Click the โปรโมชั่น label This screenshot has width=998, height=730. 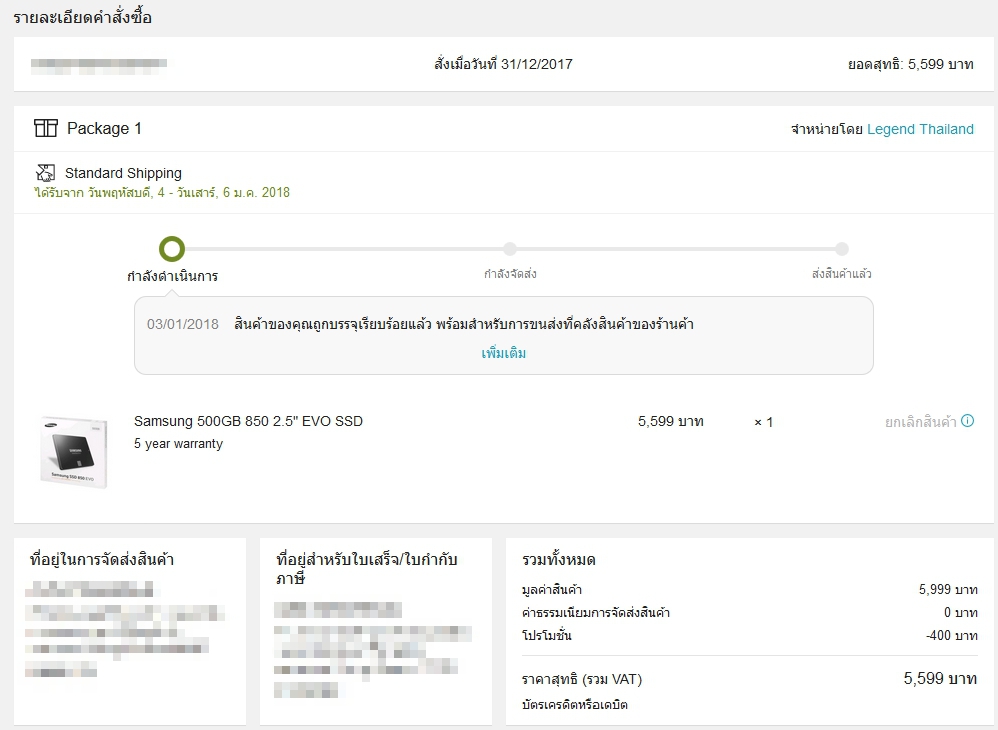click(547, 636)
